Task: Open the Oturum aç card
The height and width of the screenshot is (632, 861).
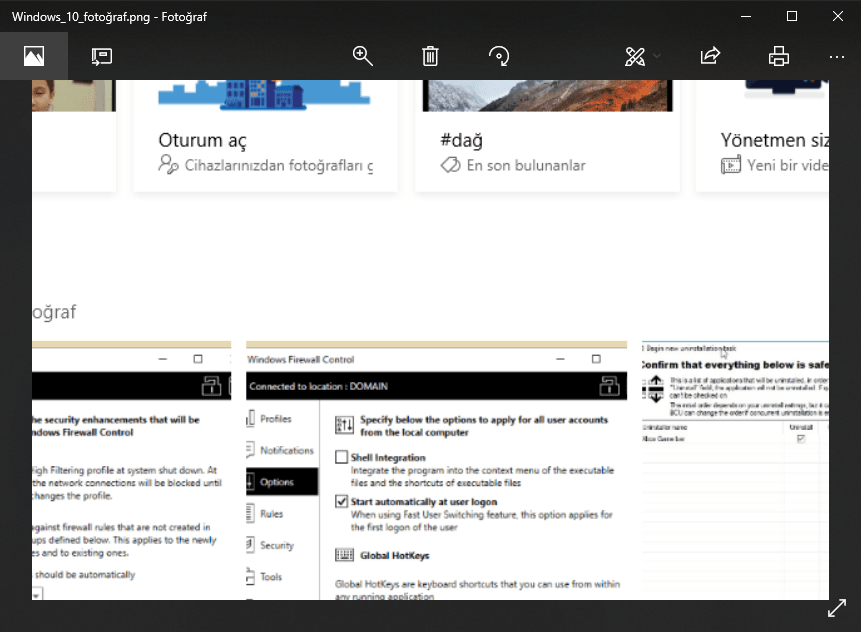Action: [x=265, y=136]
